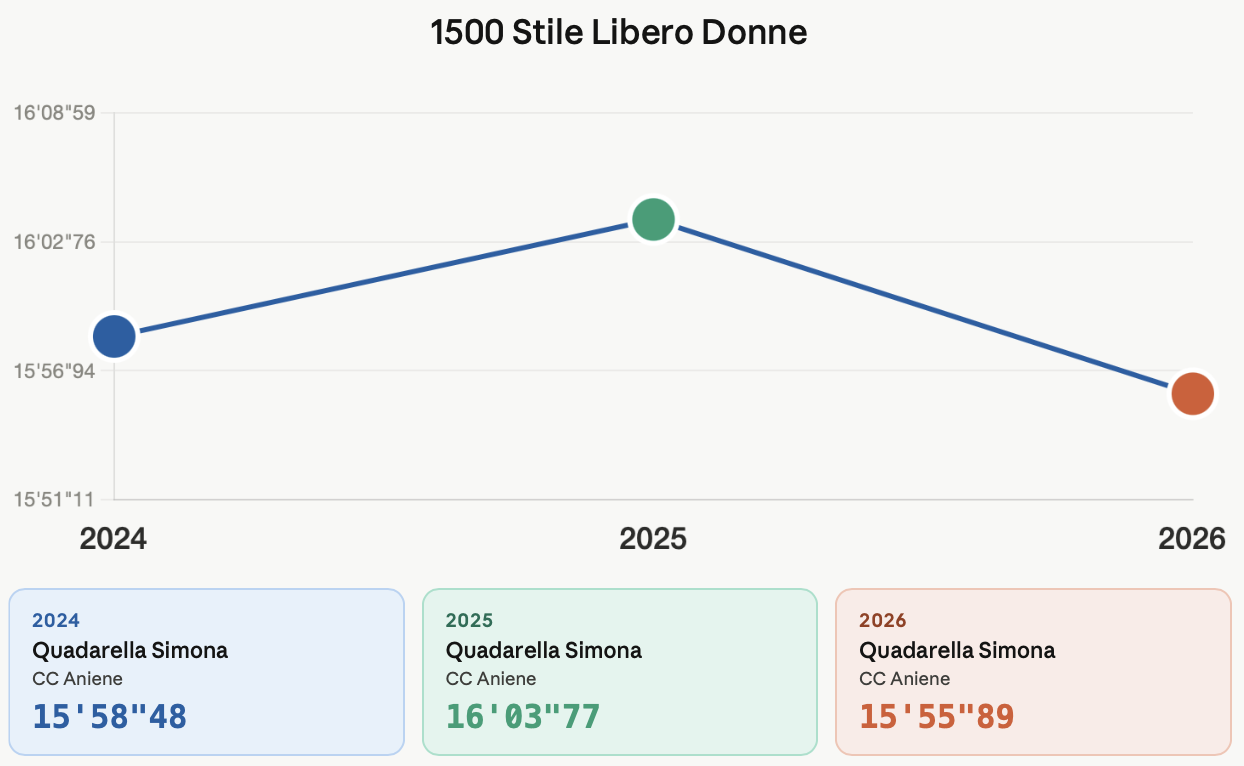Click the 15'55"89 time in 2026 card
The width and height of the screenshot is (1244, 766).
[x=937, y=716]
